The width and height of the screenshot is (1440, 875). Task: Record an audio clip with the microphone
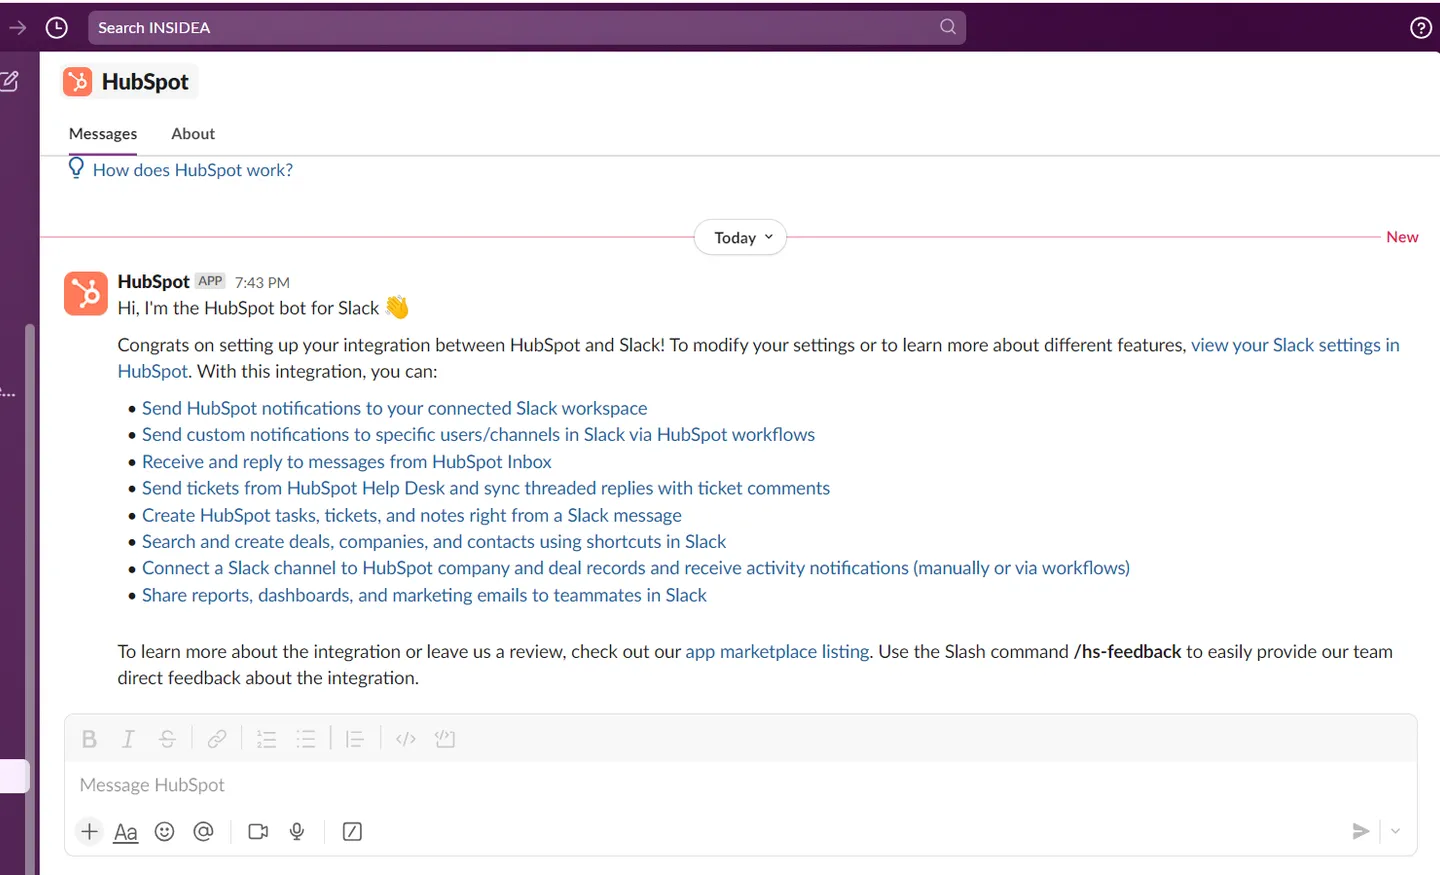pos(297,831)
